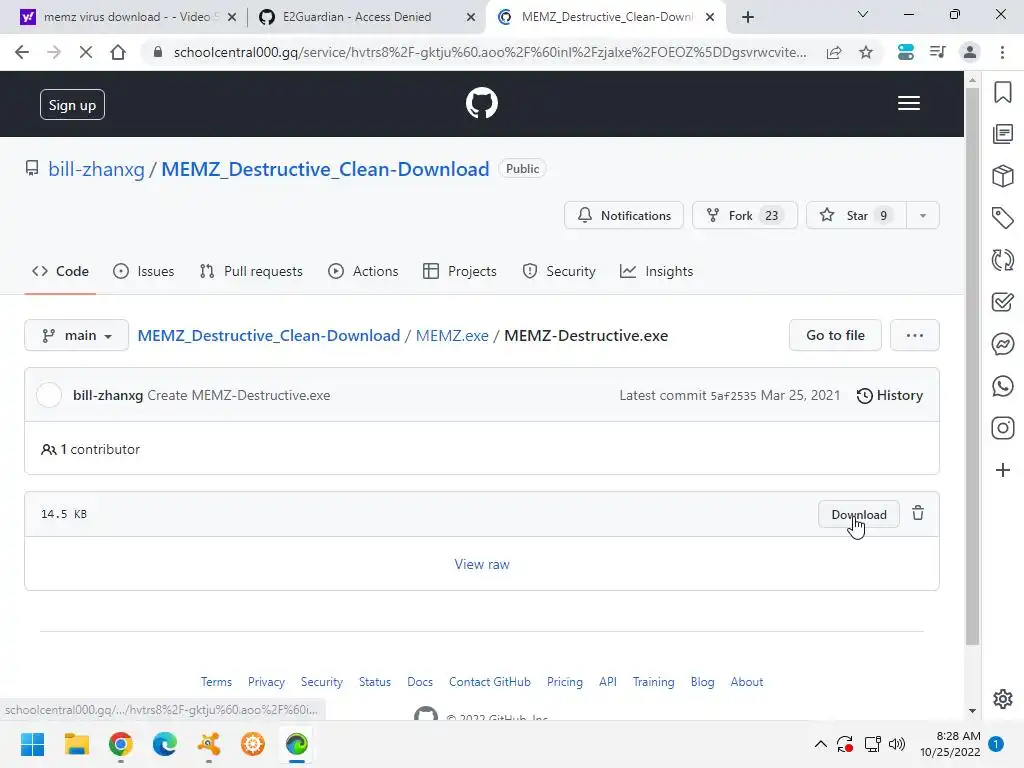
Task: Open the Status footer link
Action: [375, 682]
